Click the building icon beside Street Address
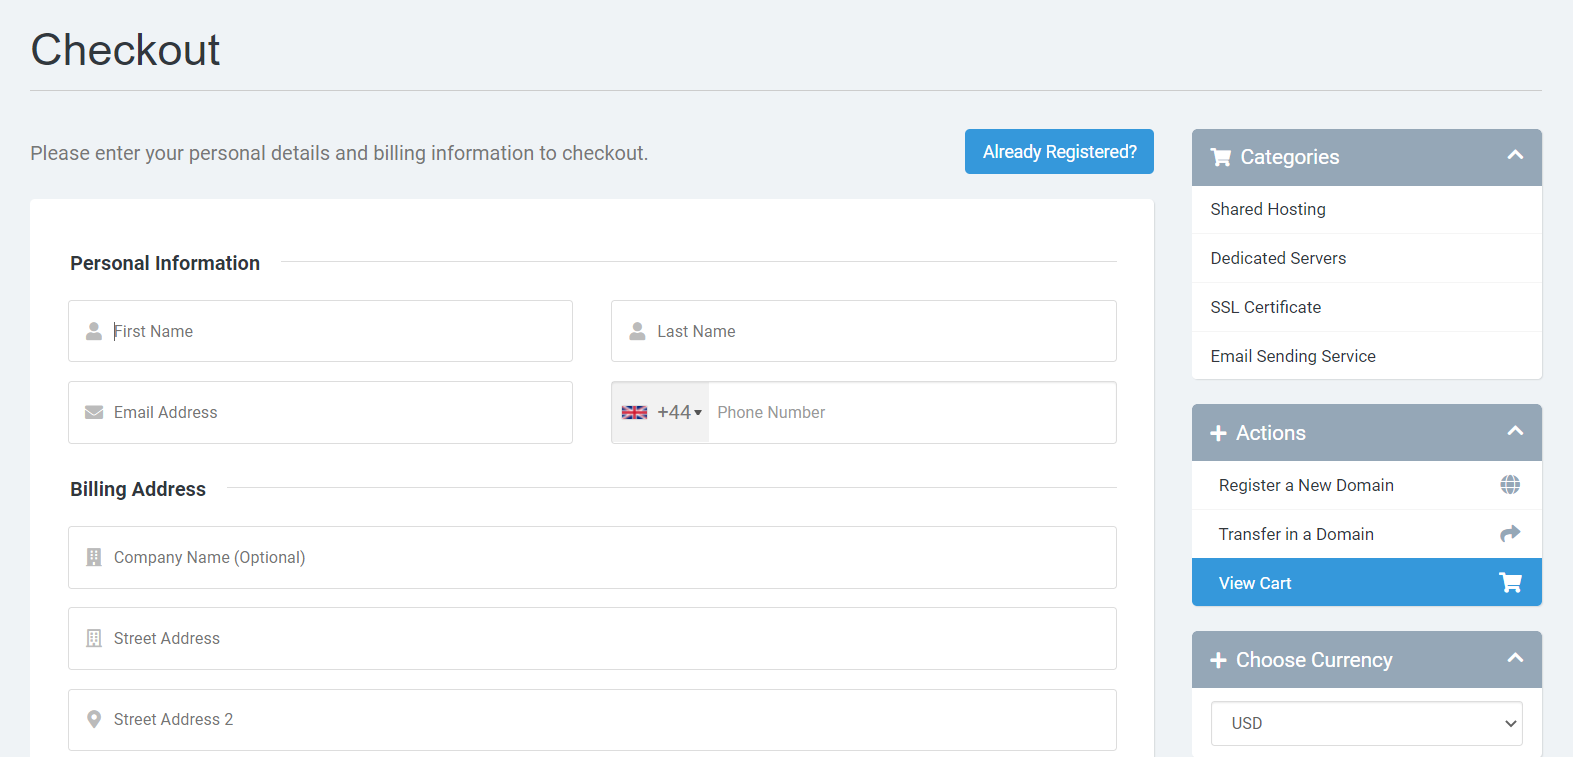Image resolution: width=1573 pixels, height=757 pixels. (x=94, y=638)
